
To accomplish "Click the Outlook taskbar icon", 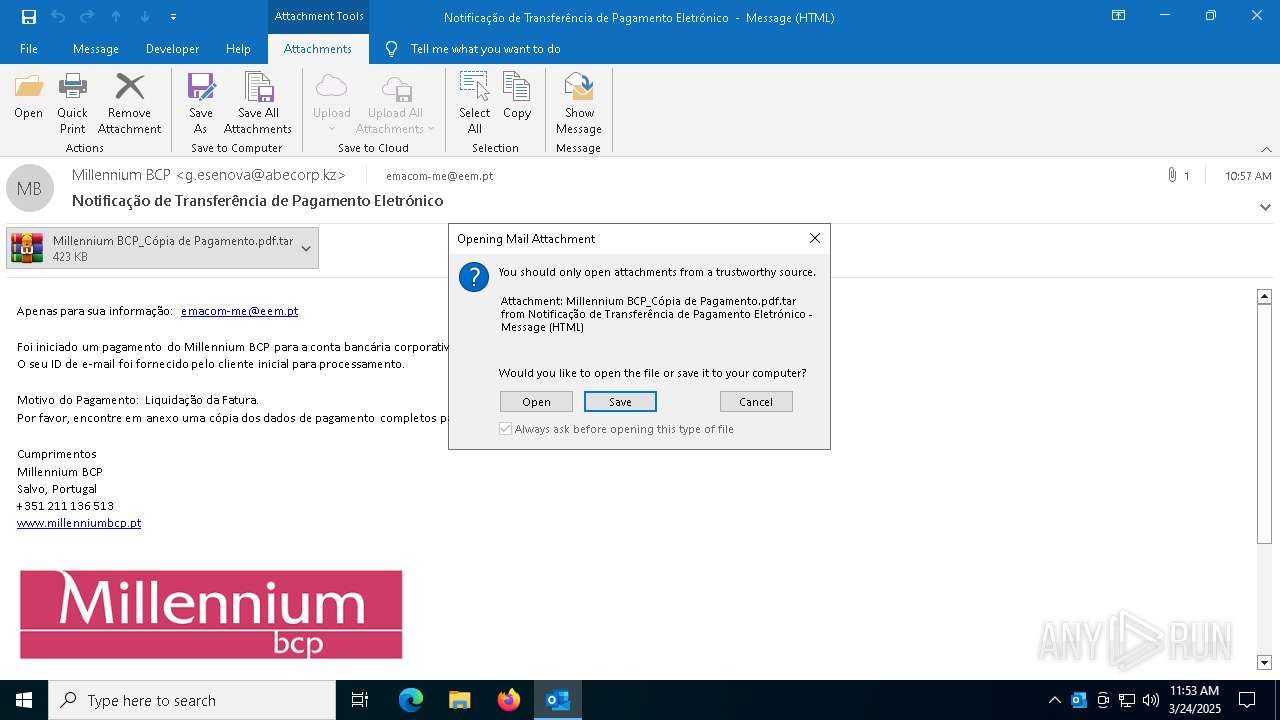I will (x=558, y=700).
